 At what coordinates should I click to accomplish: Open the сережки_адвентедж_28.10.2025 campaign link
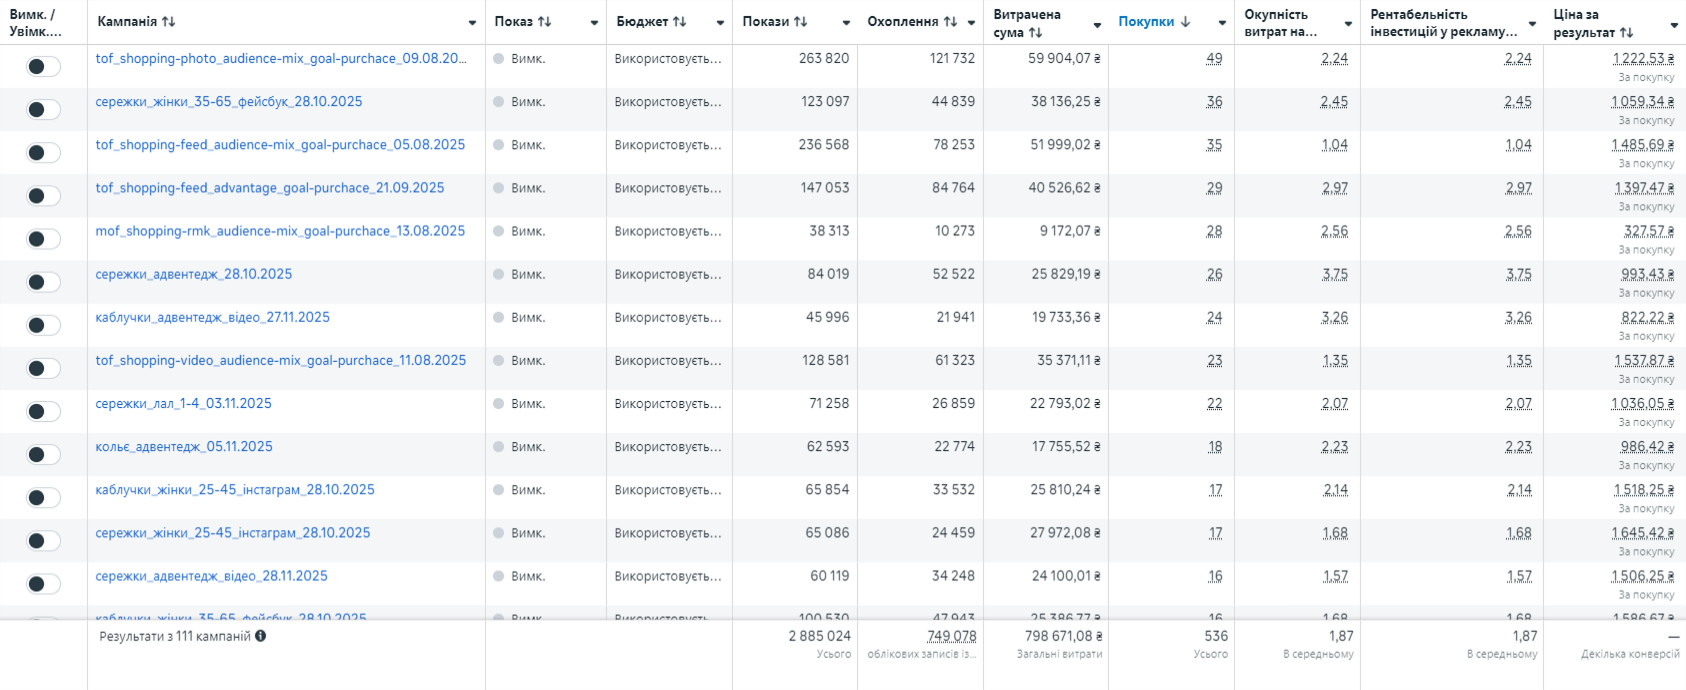[x=194, y=274]
